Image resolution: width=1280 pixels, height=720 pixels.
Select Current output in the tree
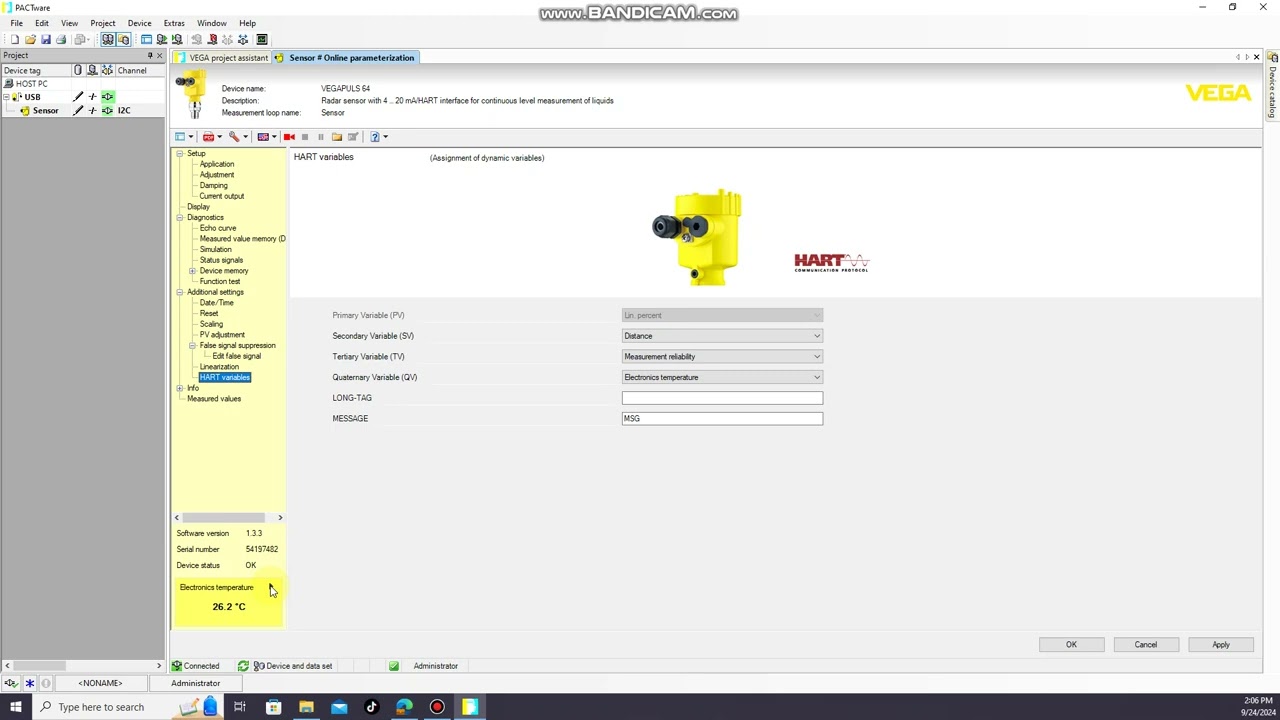point(222,197)
